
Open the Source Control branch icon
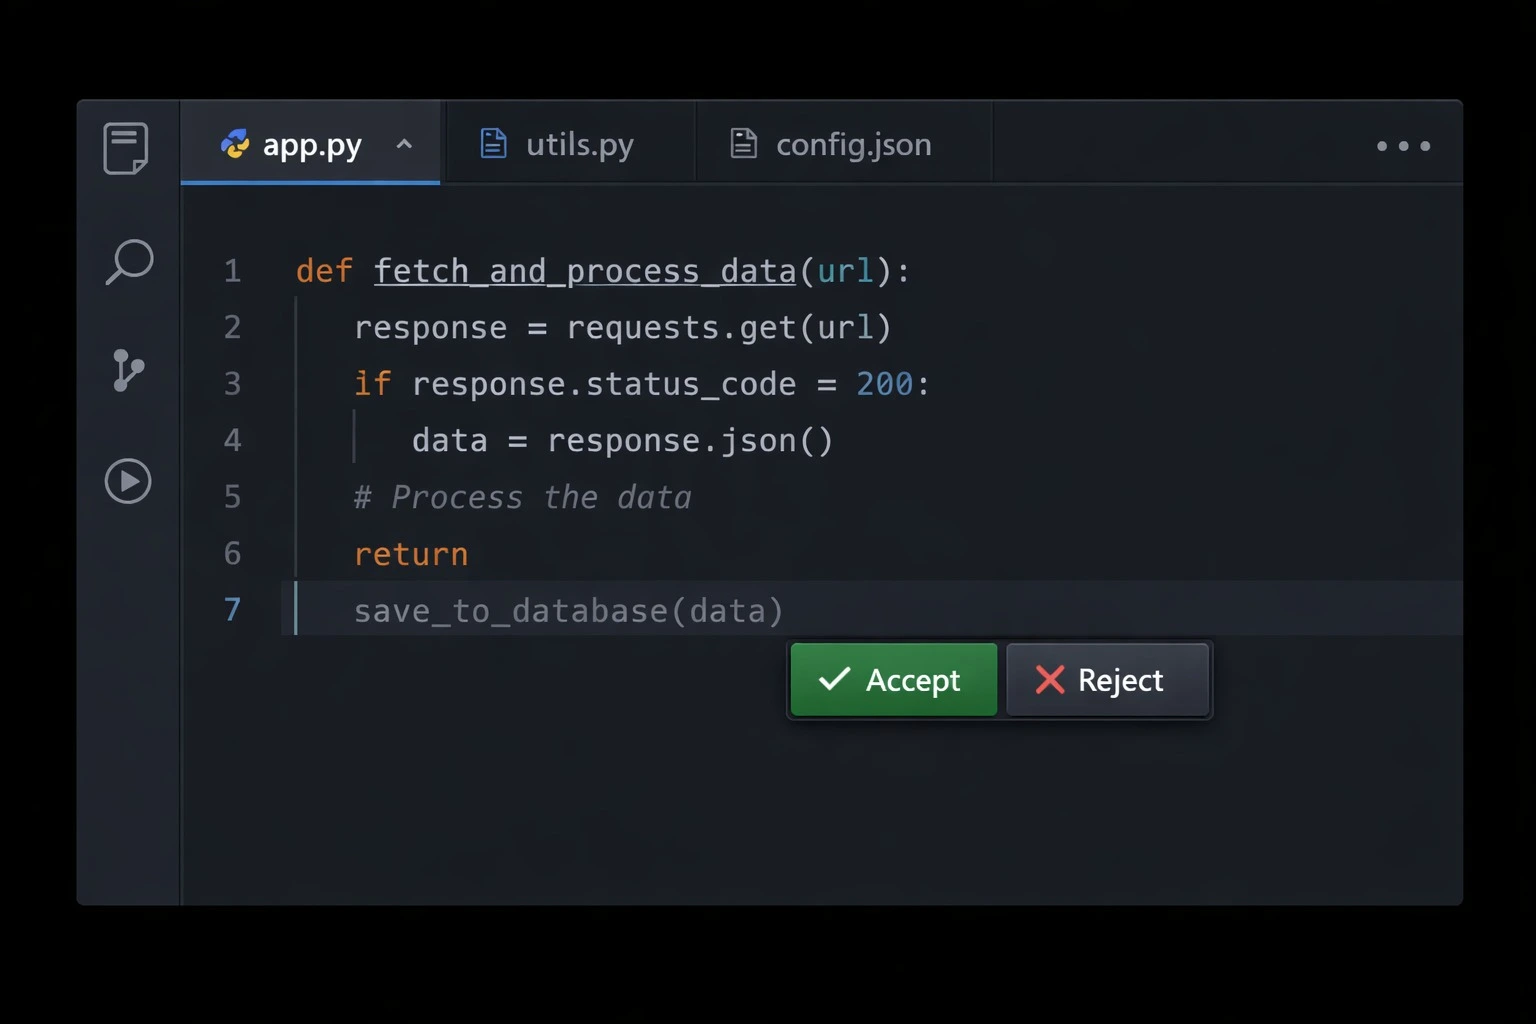point(128,370)
